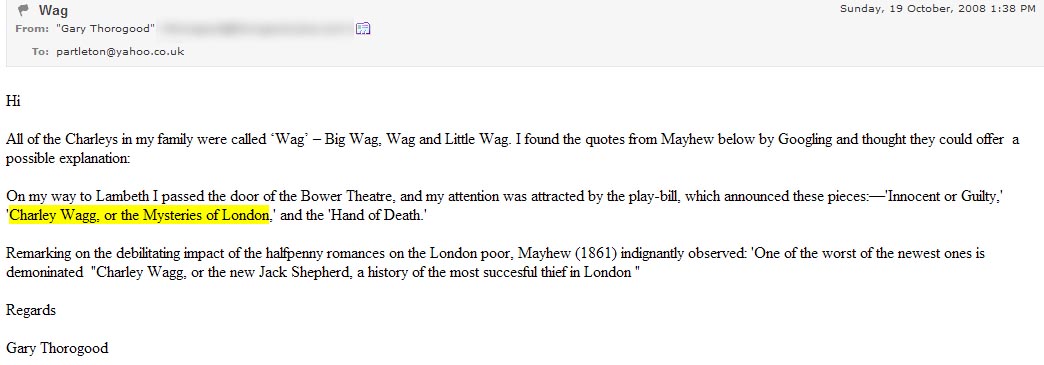This screenshot has width=1044, height=365.
Task: Select sender name "Gary Thorogood"
Action: pos(105,28)
